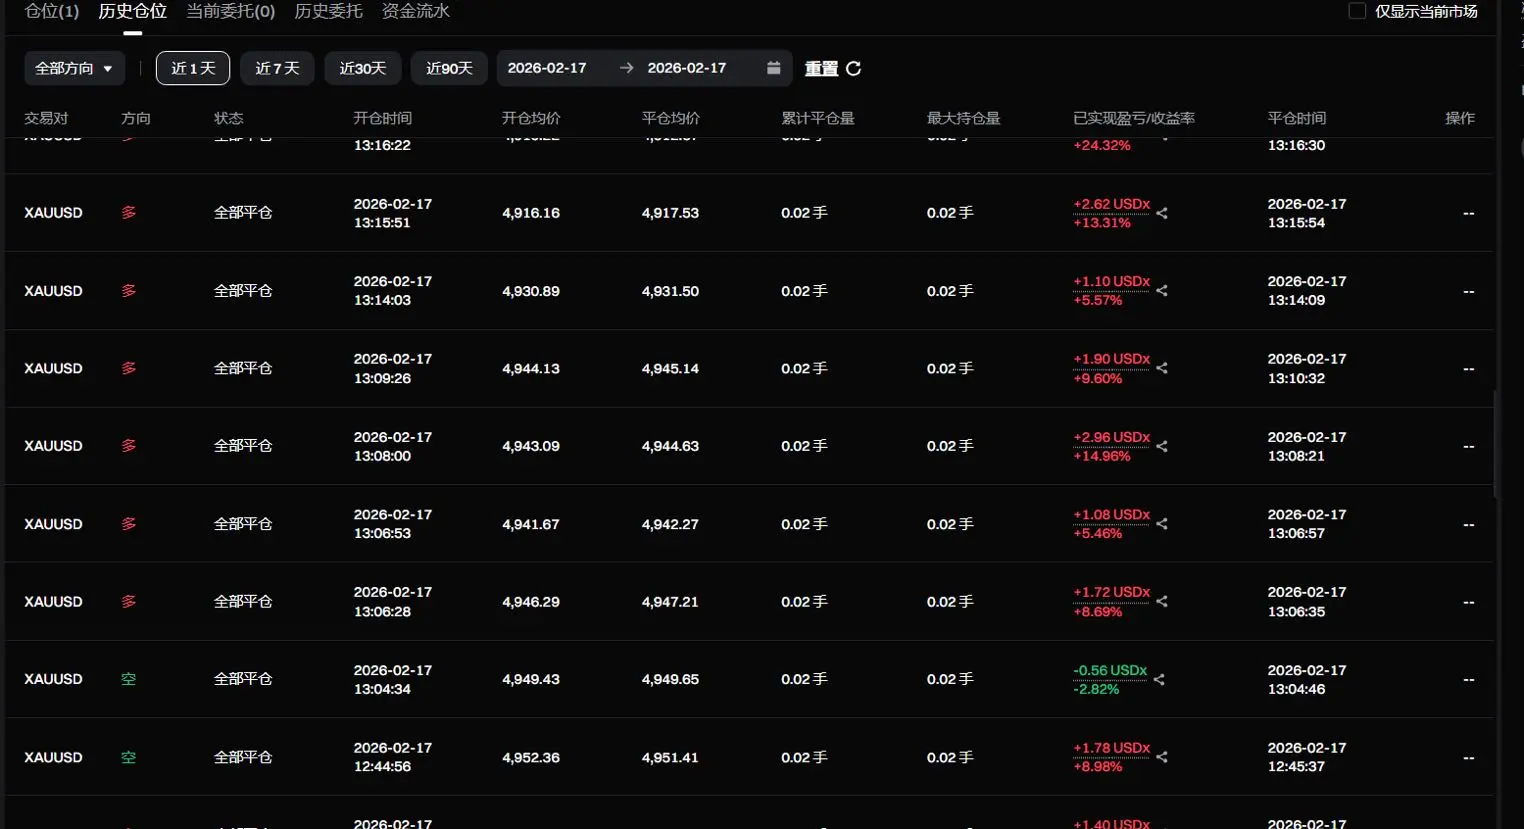Click the start date 2026-02-17 field
The image size is (1524, 829).
coord(547,68)
